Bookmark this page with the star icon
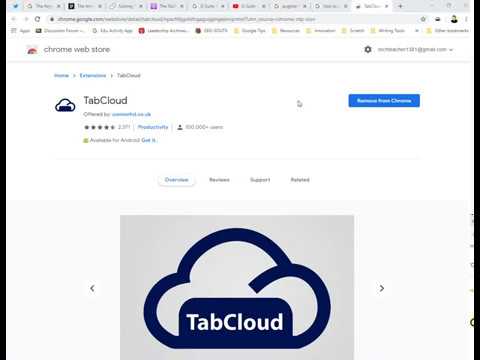Viewport: 480px width, 360px height. (x=423, y=19)
